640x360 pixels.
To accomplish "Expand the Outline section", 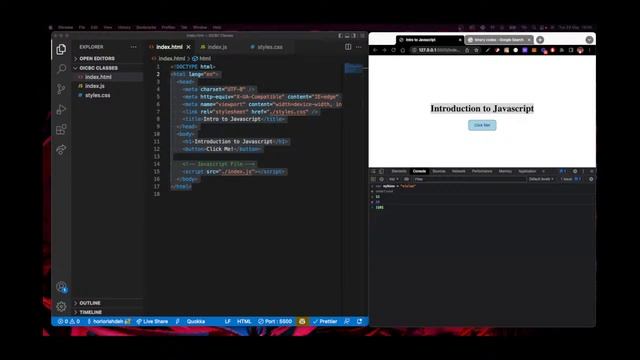I will pyautogui.click(x=90, y=303).
